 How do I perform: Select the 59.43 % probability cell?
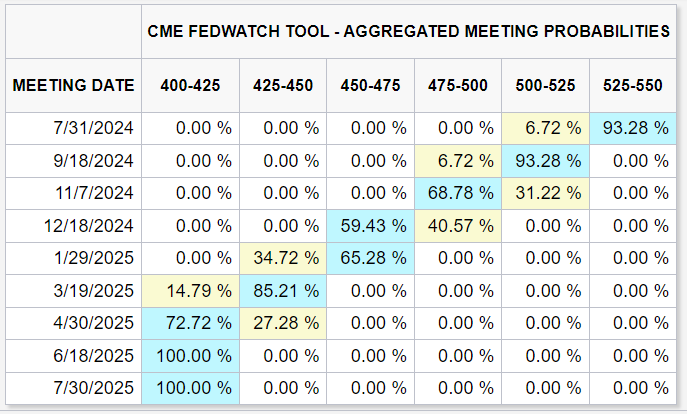point(371,226)
